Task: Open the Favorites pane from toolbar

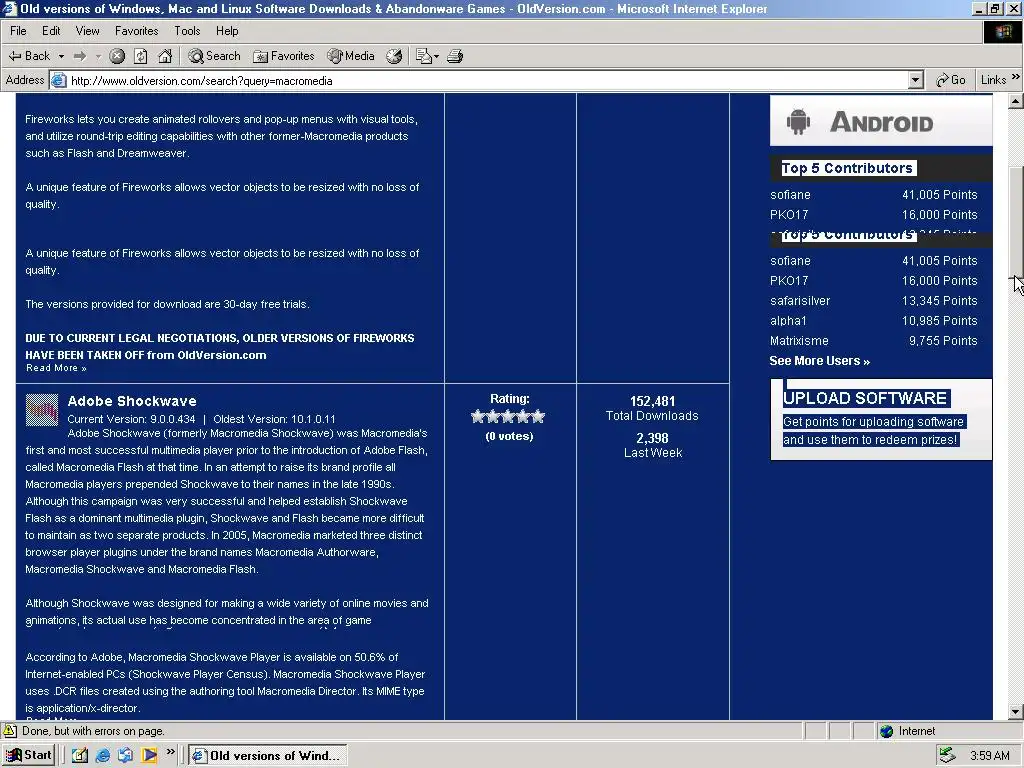Action: tap(283, 56)
